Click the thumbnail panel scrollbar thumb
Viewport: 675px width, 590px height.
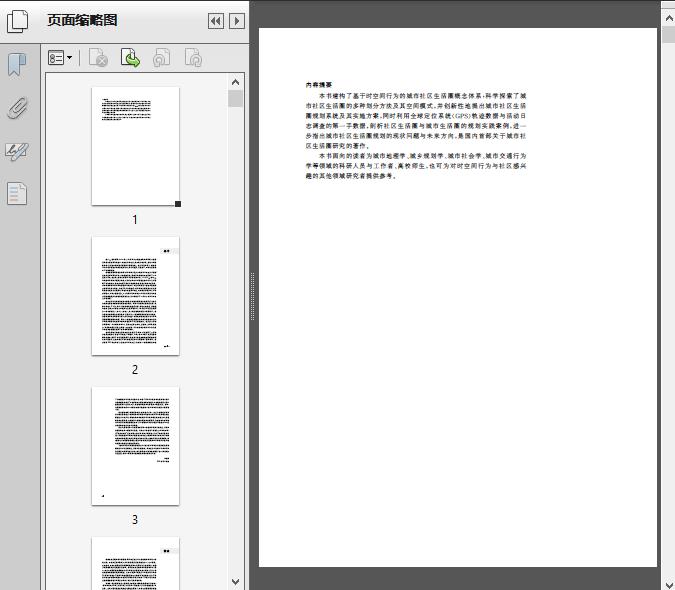coord(235,99)
